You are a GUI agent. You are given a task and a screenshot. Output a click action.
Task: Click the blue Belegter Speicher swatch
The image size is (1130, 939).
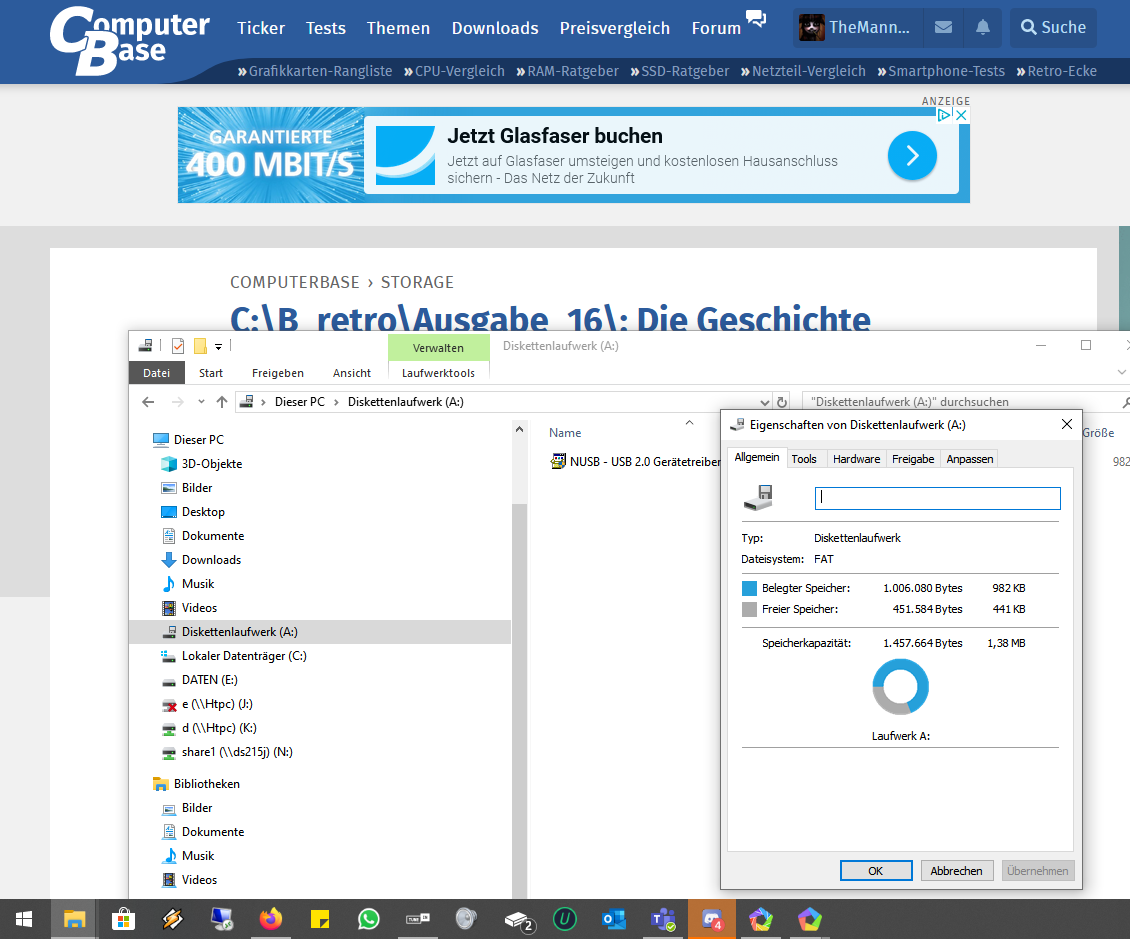point(749,588)
